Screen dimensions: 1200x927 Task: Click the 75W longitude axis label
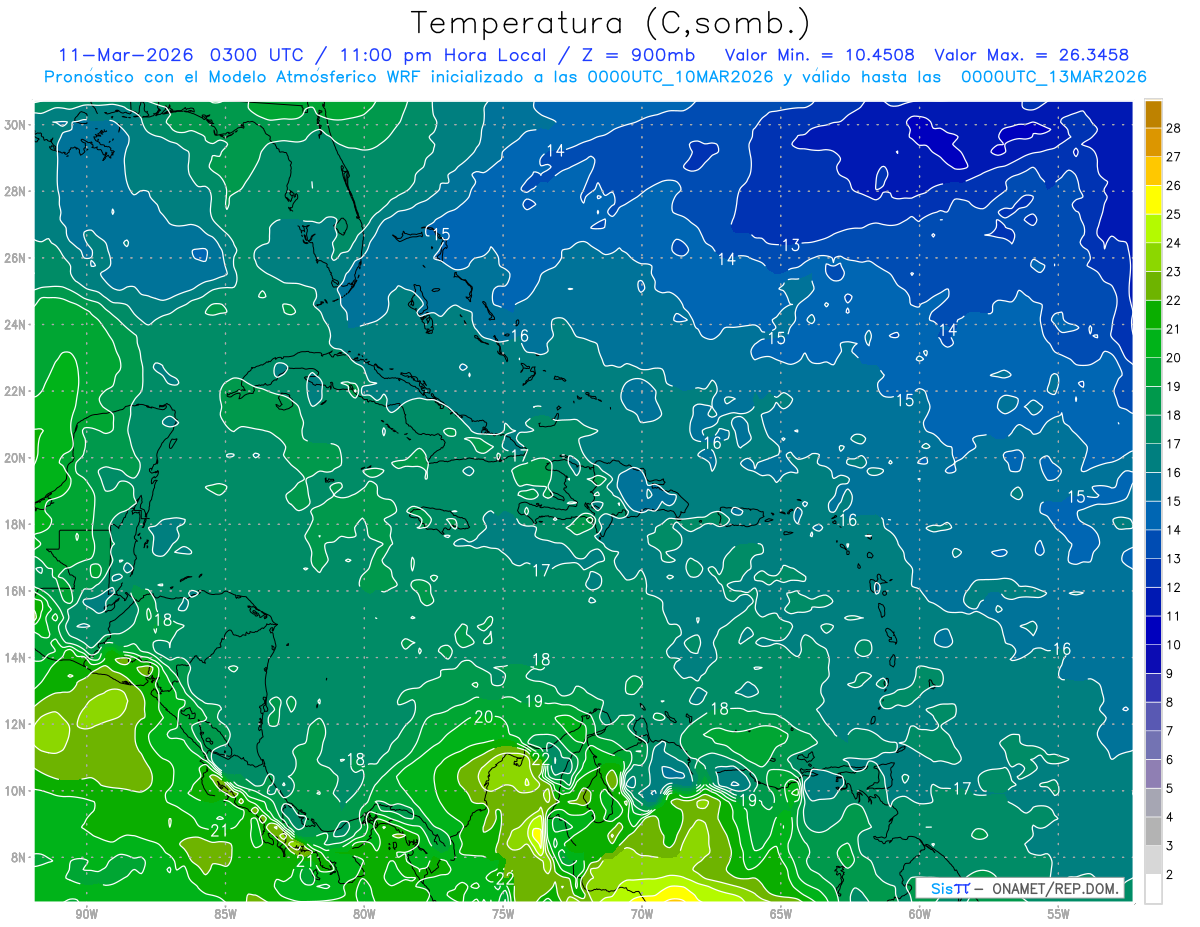click(503, 914)
